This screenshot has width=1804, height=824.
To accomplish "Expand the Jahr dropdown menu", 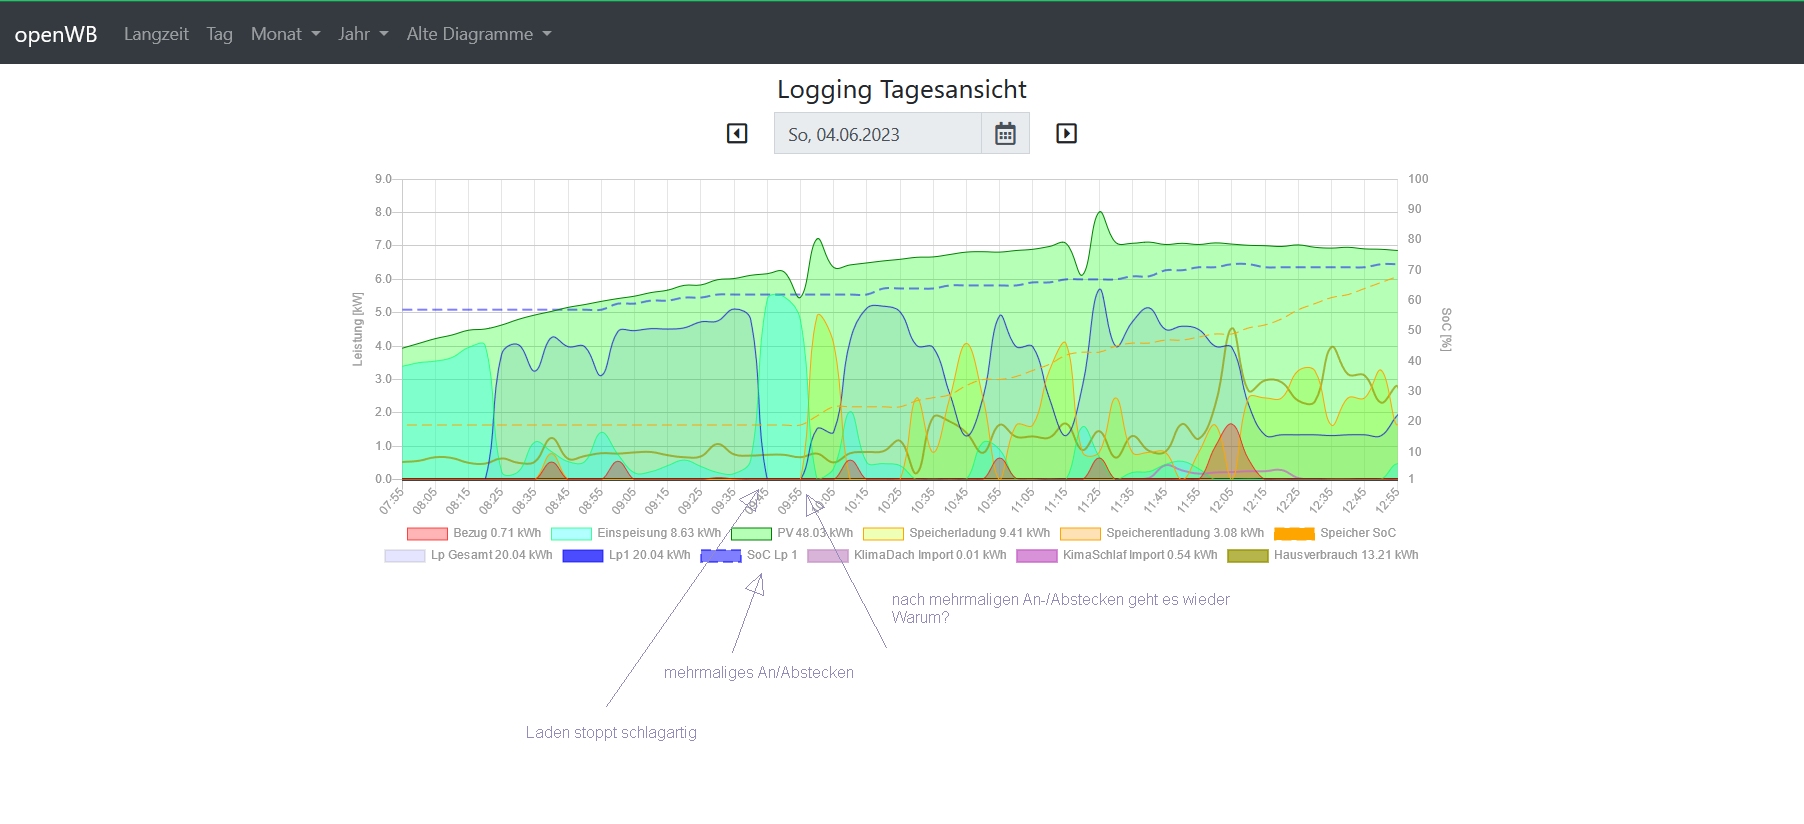I will pos(362,34).
